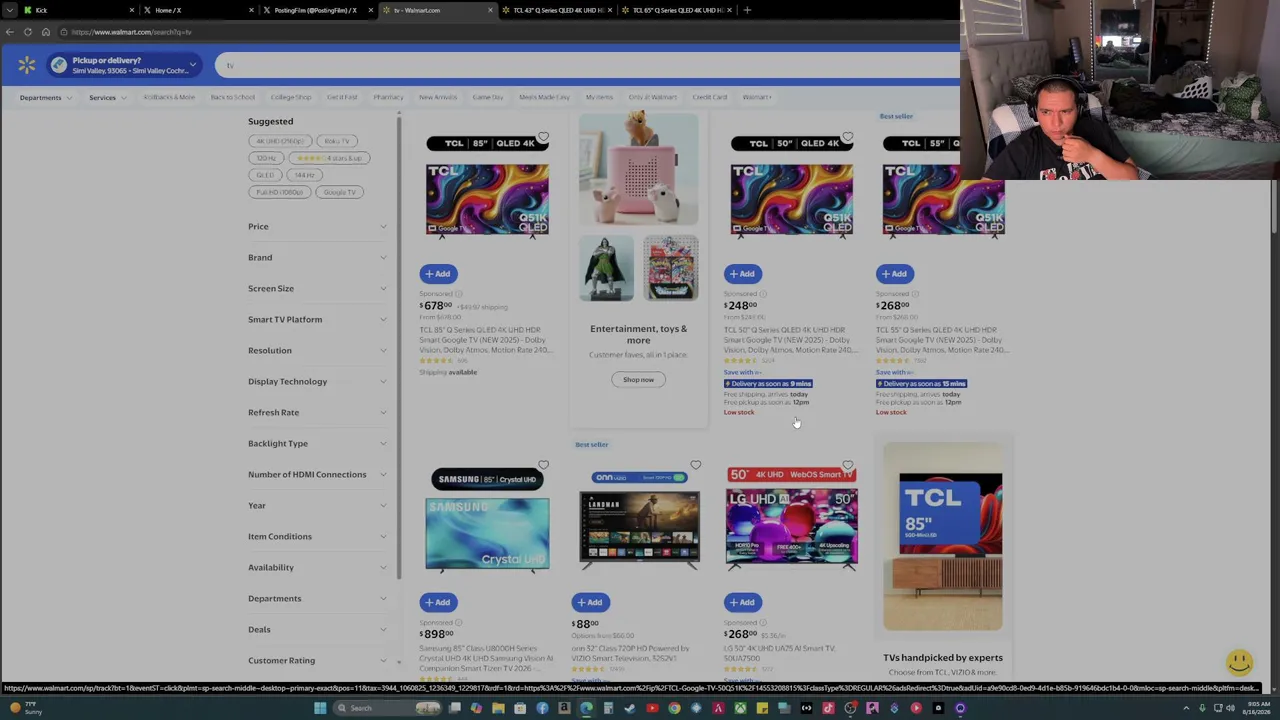
Task: Favorite the TCL 85" QLED with heart icon
Action: [x=543, y=136]
